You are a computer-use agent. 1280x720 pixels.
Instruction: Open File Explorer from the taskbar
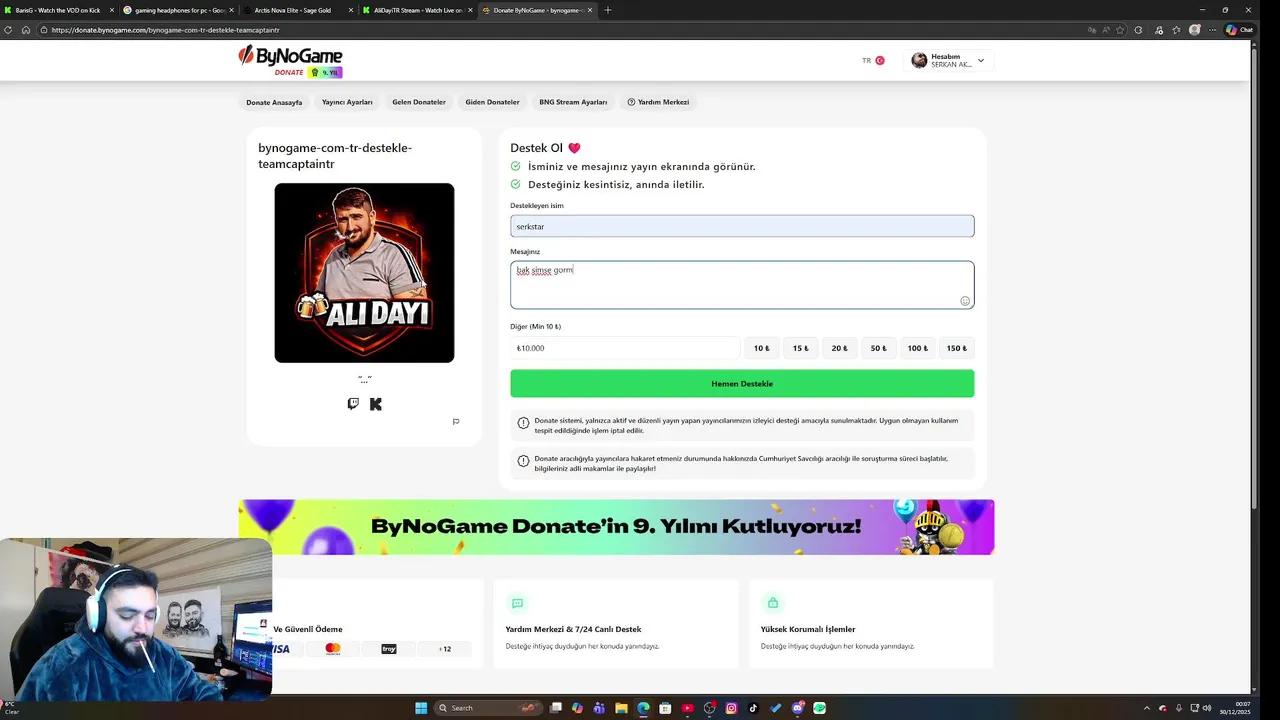tap(621, 708)
